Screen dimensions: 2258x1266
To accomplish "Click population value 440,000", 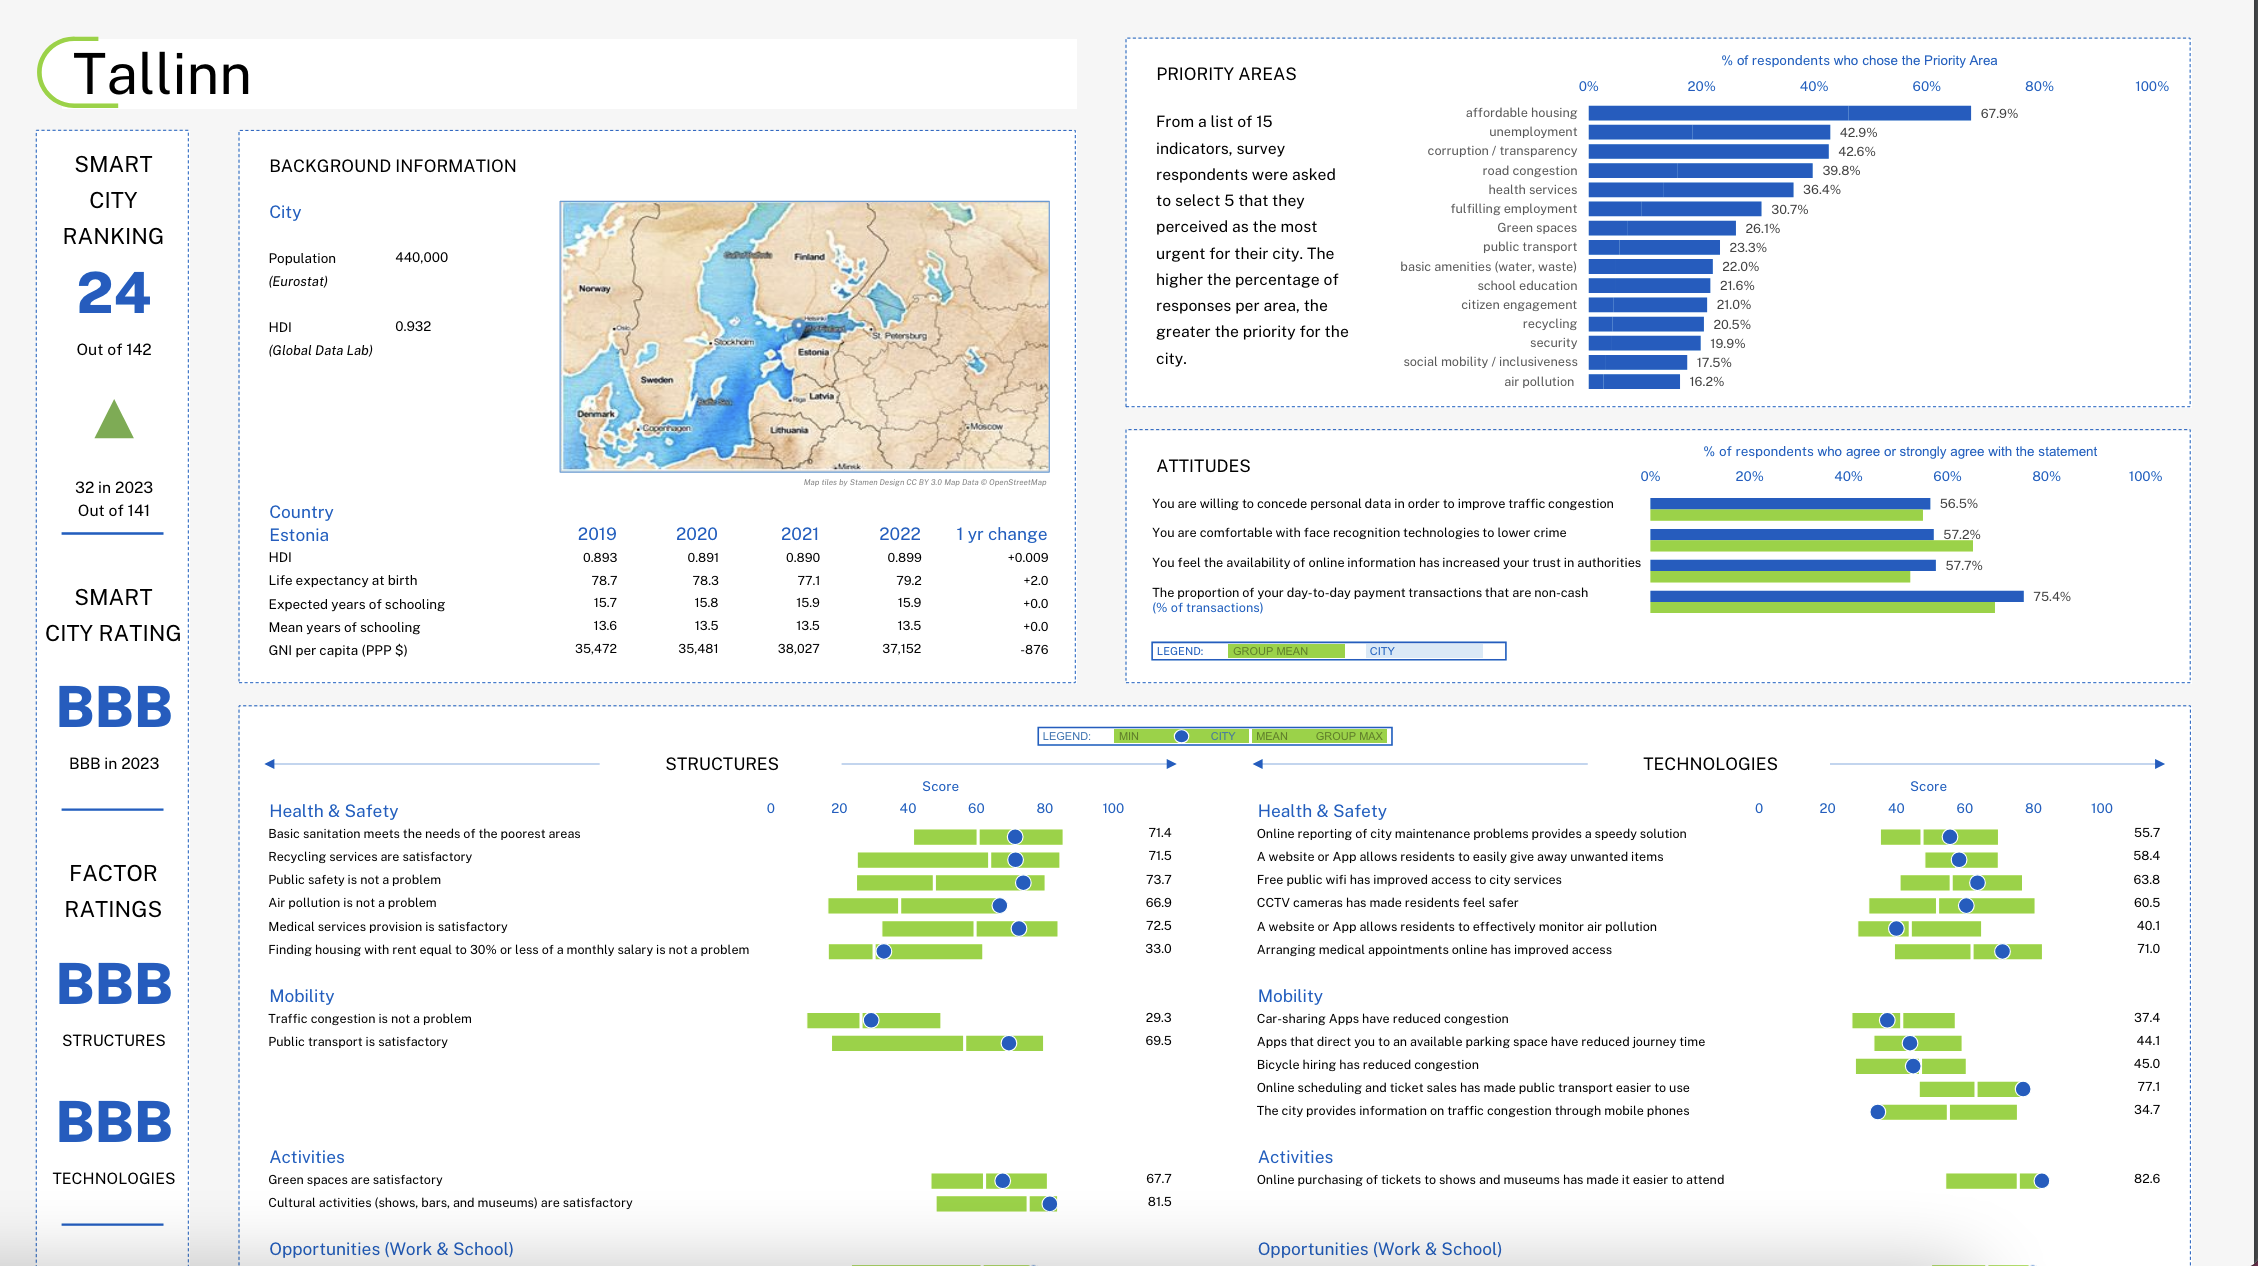I will coord(421,257).
